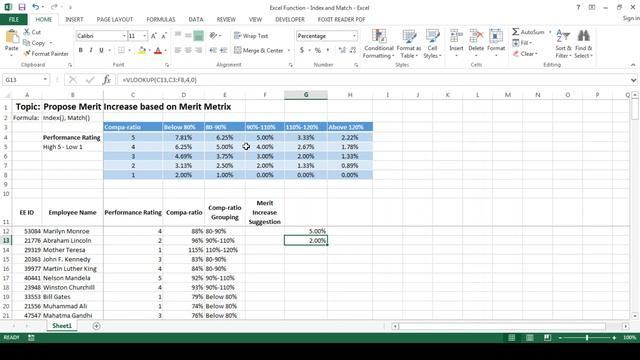Undo the last action
Screen dimensions: 640x360
click(36, 7)
